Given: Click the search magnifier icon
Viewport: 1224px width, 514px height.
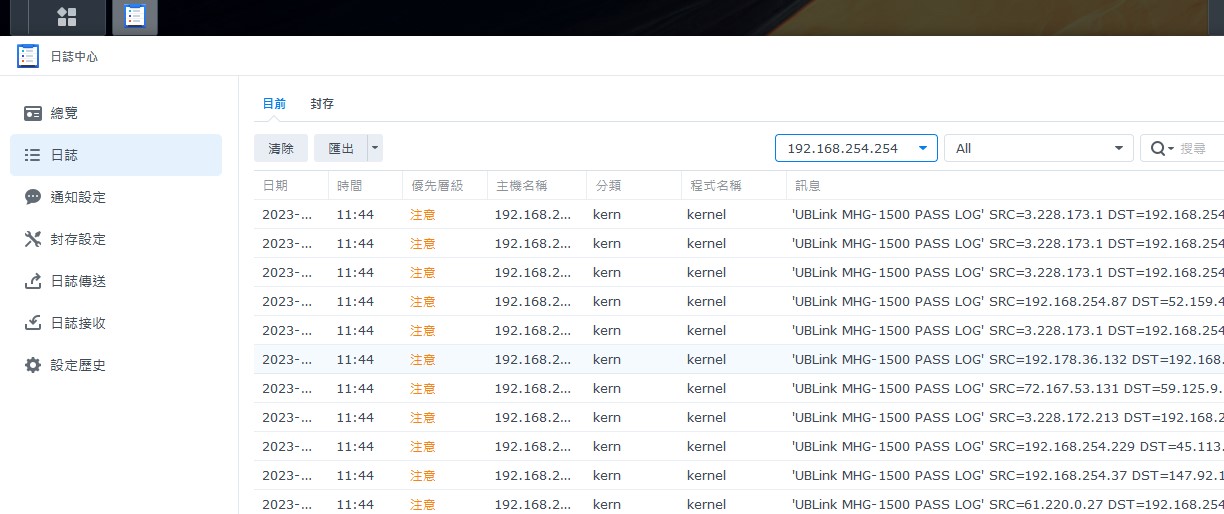Looking at the screenshot, I should point(1159,148).
